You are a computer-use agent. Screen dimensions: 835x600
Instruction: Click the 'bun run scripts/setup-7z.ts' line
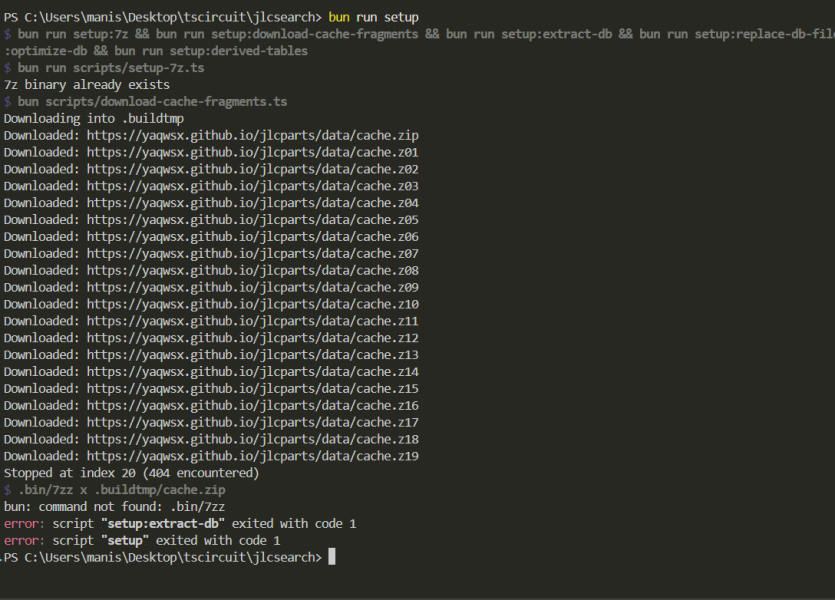pos(110,68)
